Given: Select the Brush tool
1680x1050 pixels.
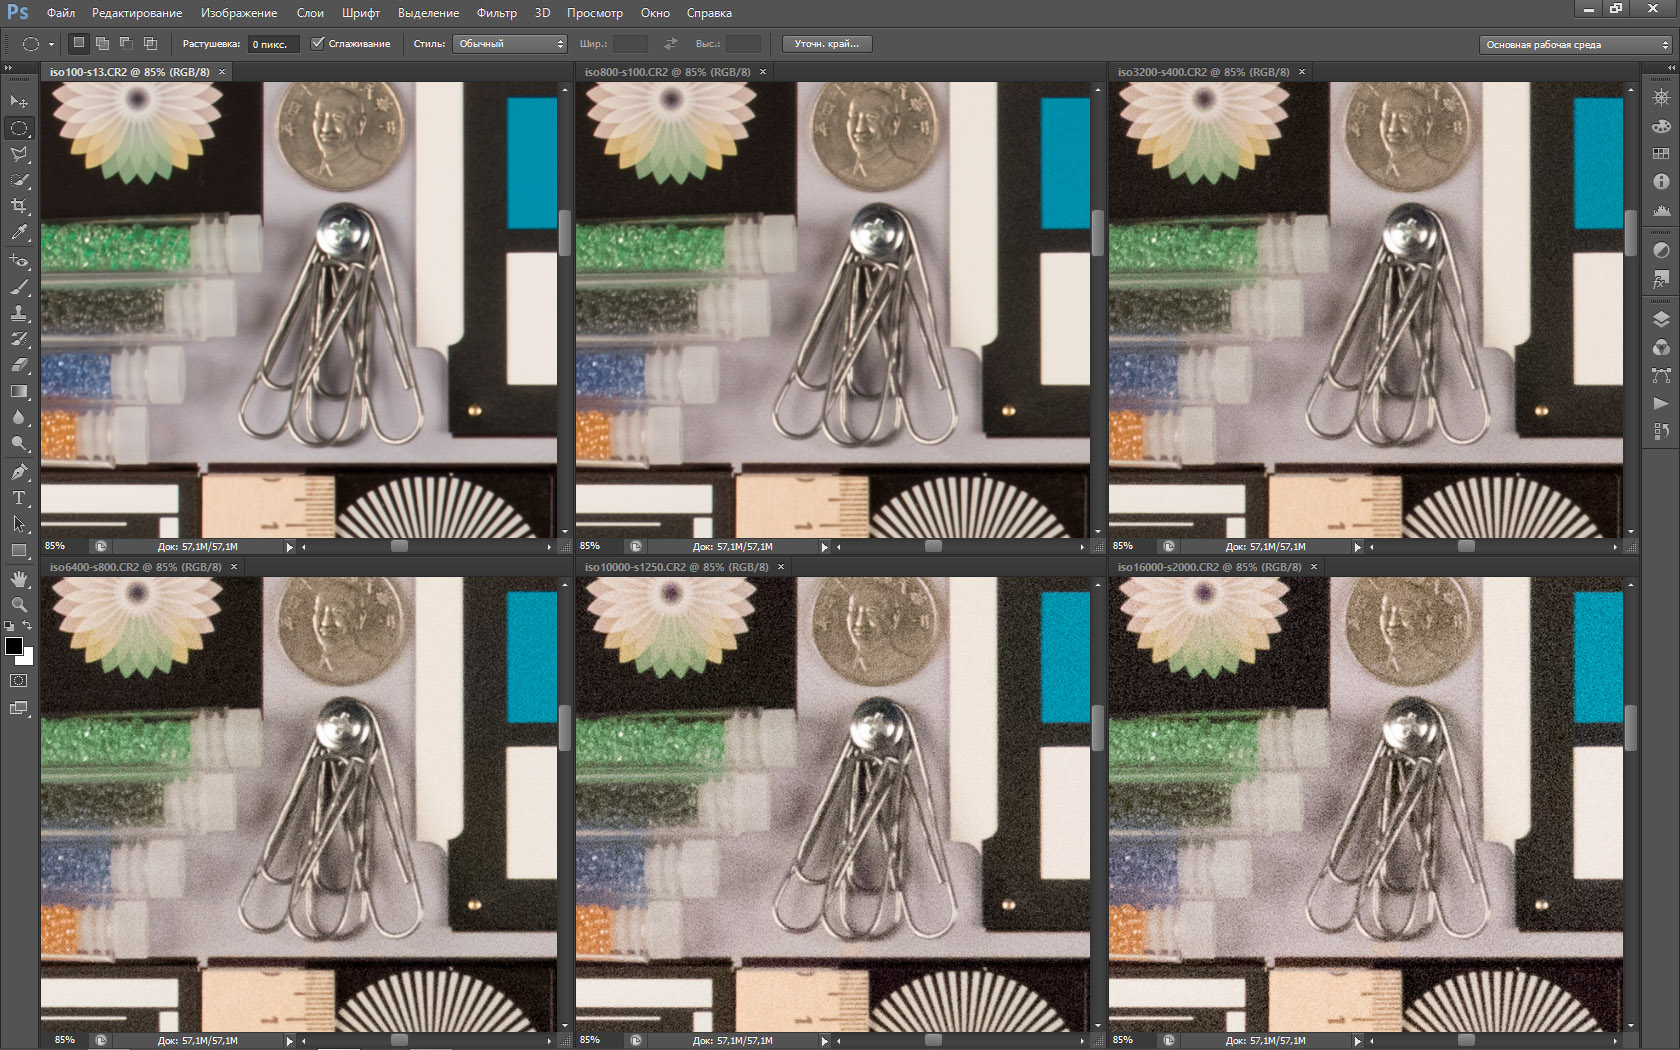Looking at the screenshot, I should [x=19, y=287].
